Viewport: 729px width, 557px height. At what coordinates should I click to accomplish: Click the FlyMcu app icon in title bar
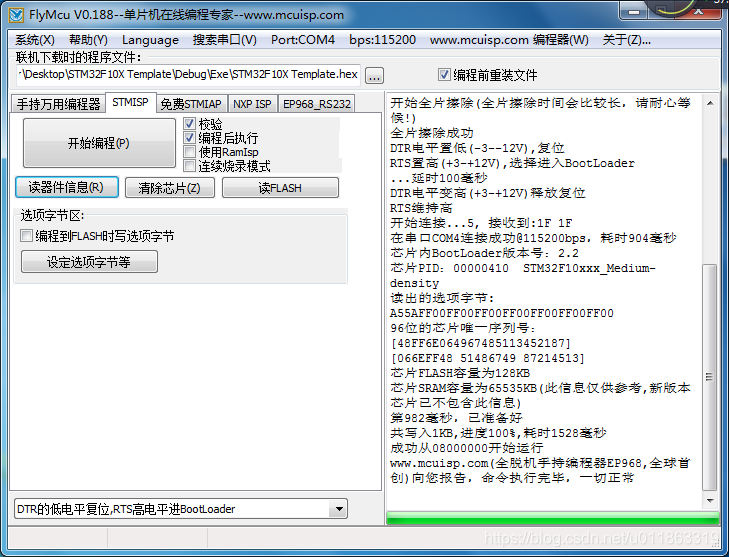coord(16,15)
